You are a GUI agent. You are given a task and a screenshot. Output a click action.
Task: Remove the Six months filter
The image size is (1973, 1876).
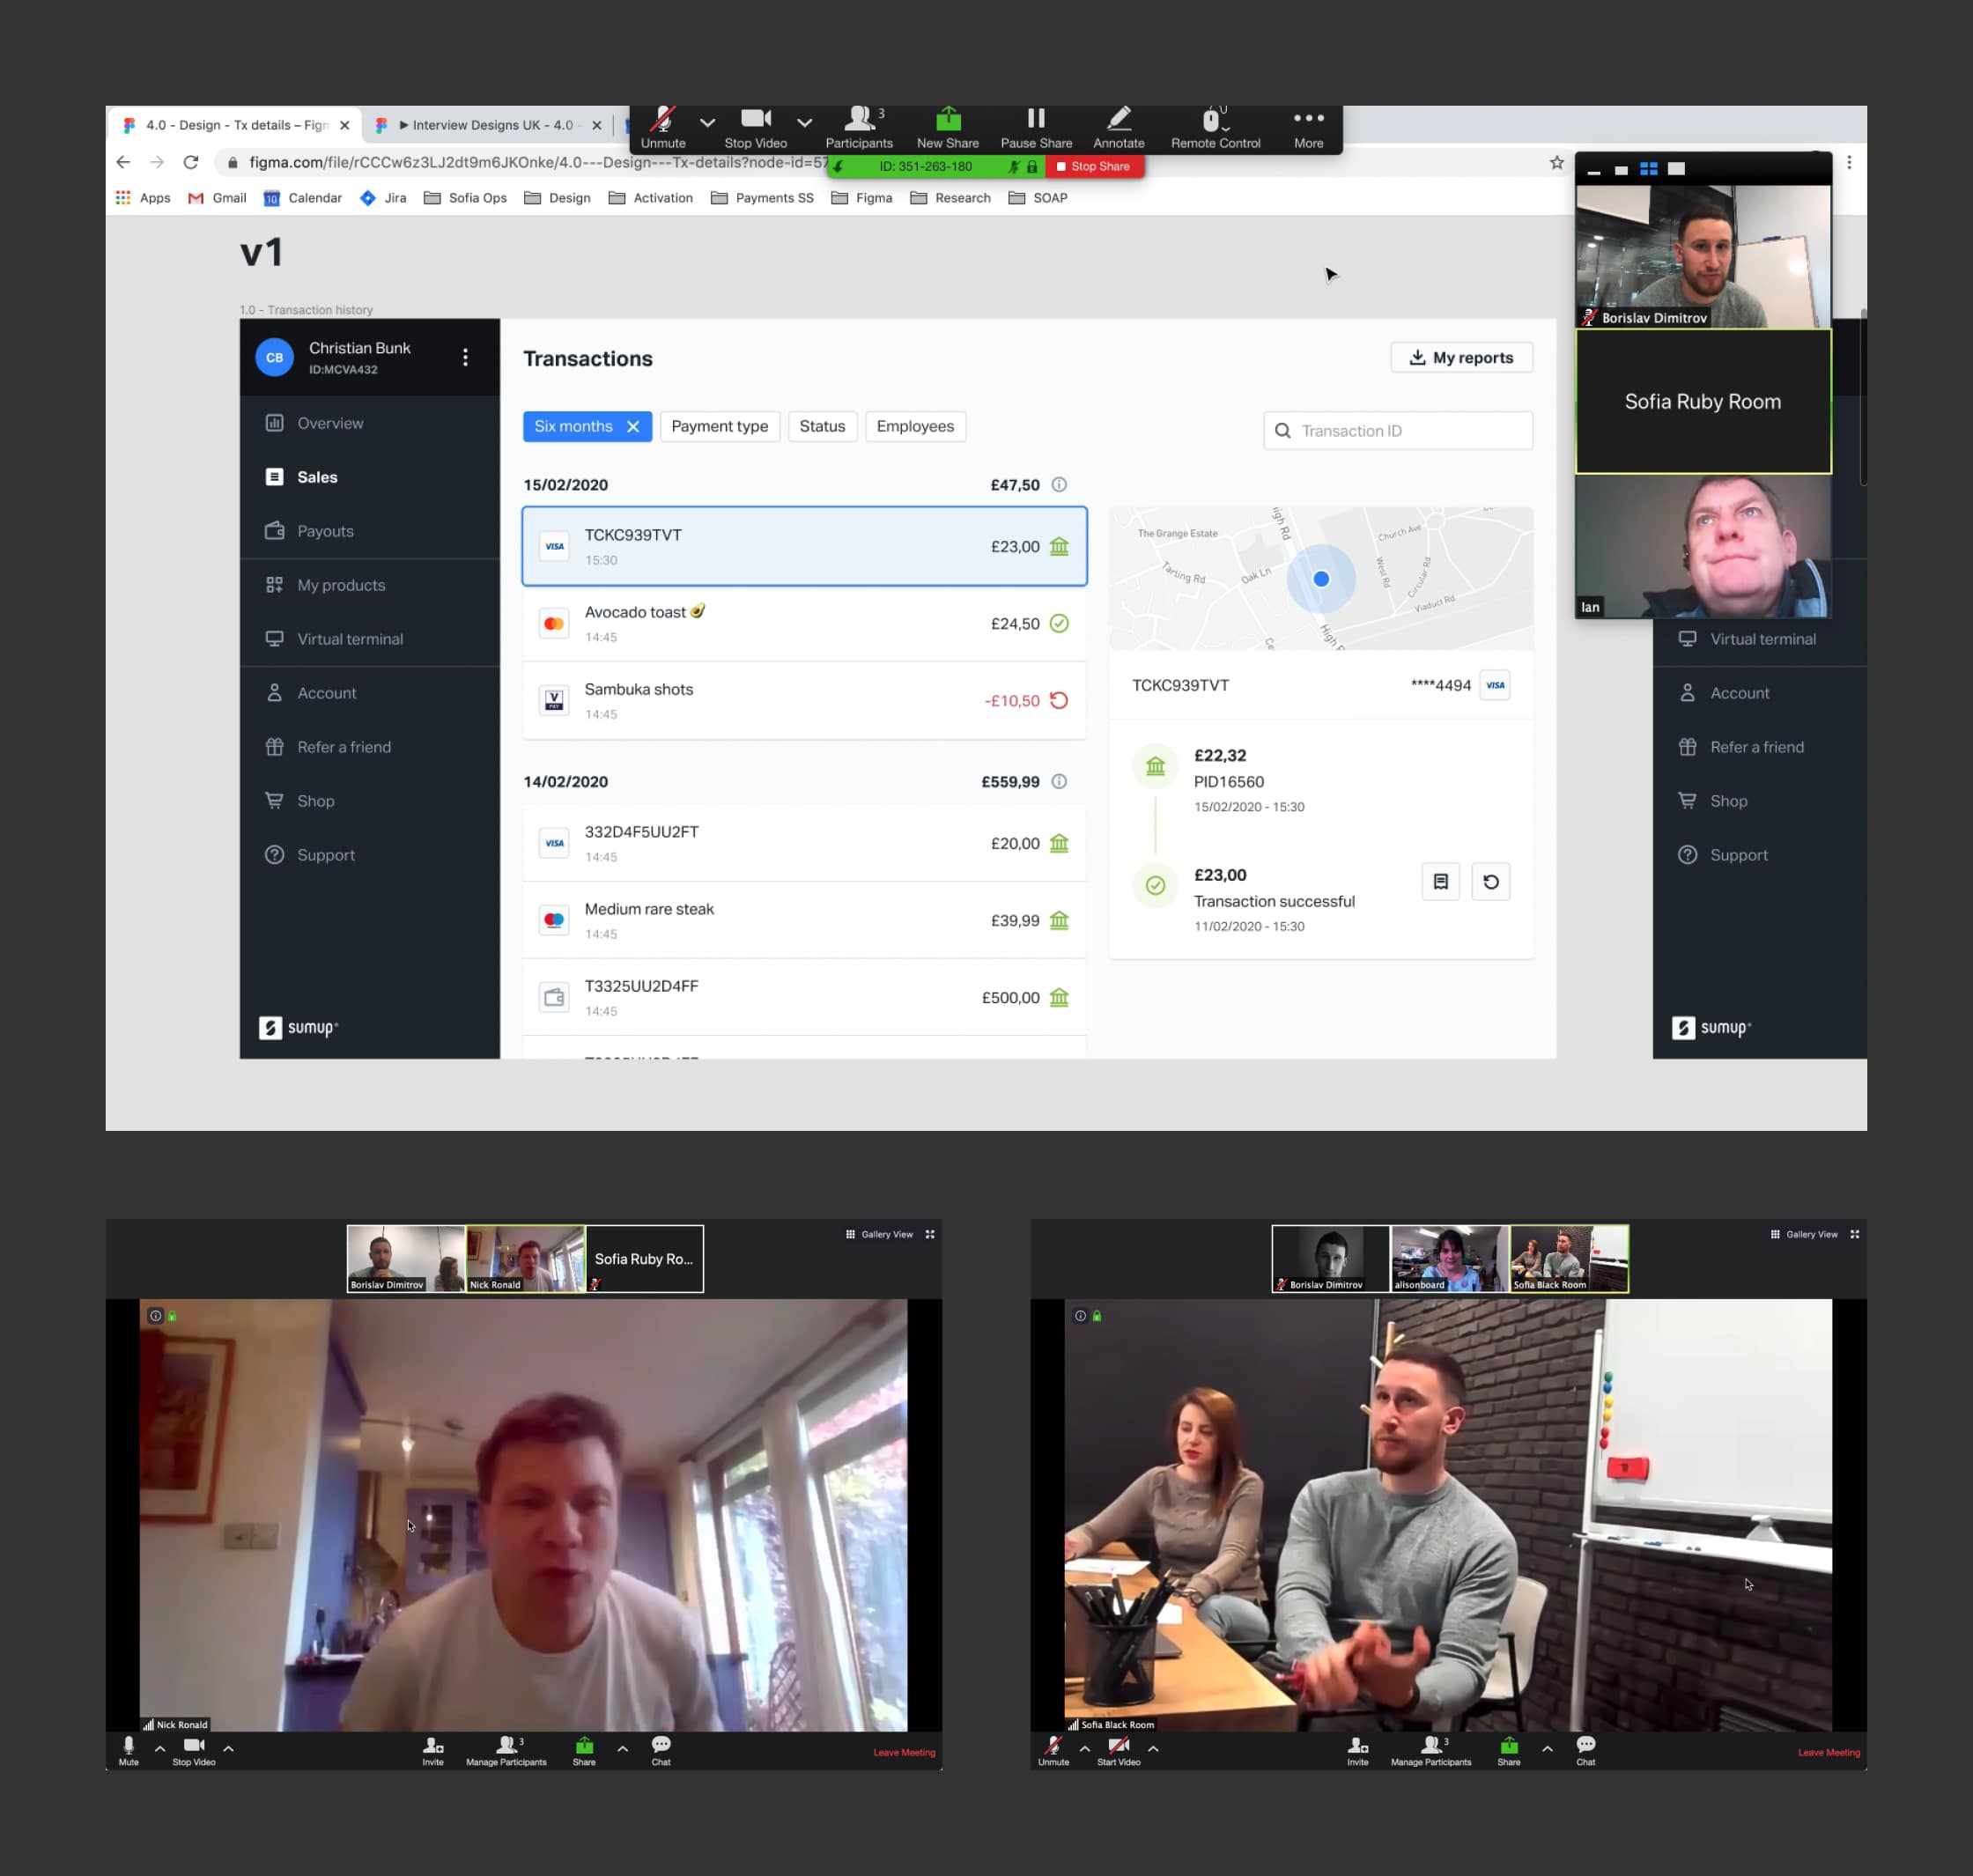tap(633, 427)
